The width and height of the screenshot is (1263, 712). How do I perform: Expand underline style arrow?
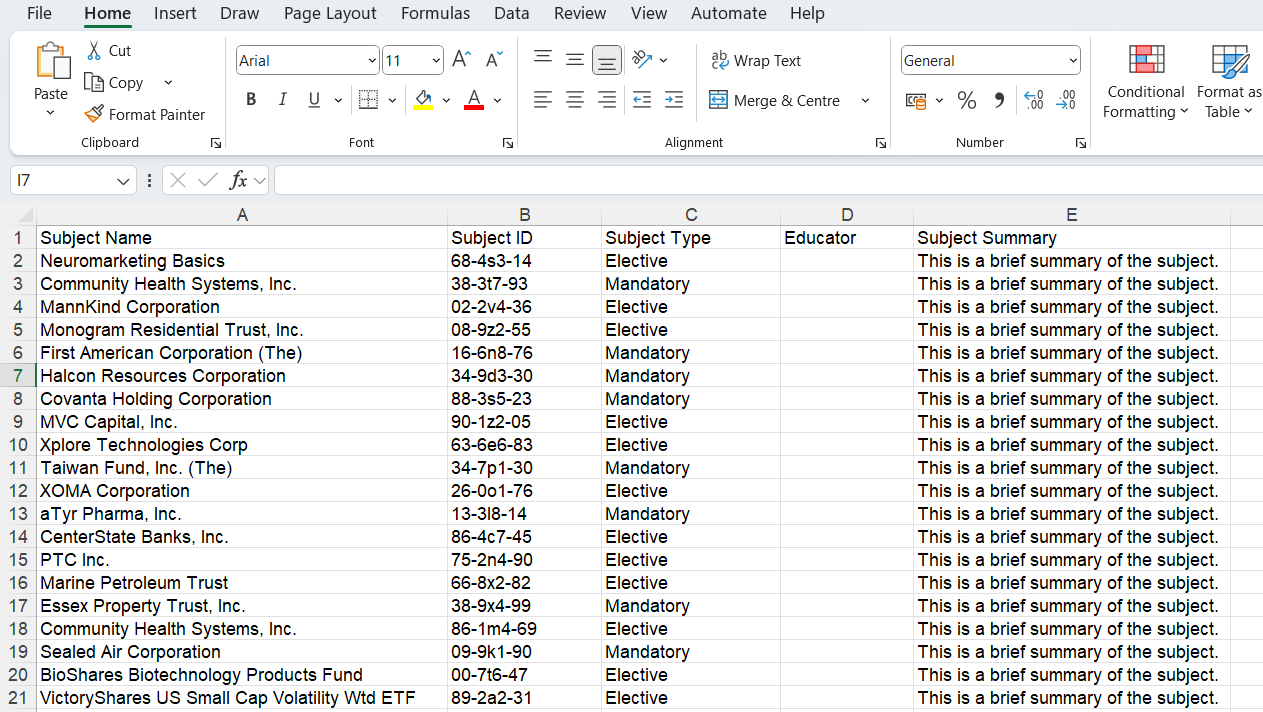tap(338, 100)
